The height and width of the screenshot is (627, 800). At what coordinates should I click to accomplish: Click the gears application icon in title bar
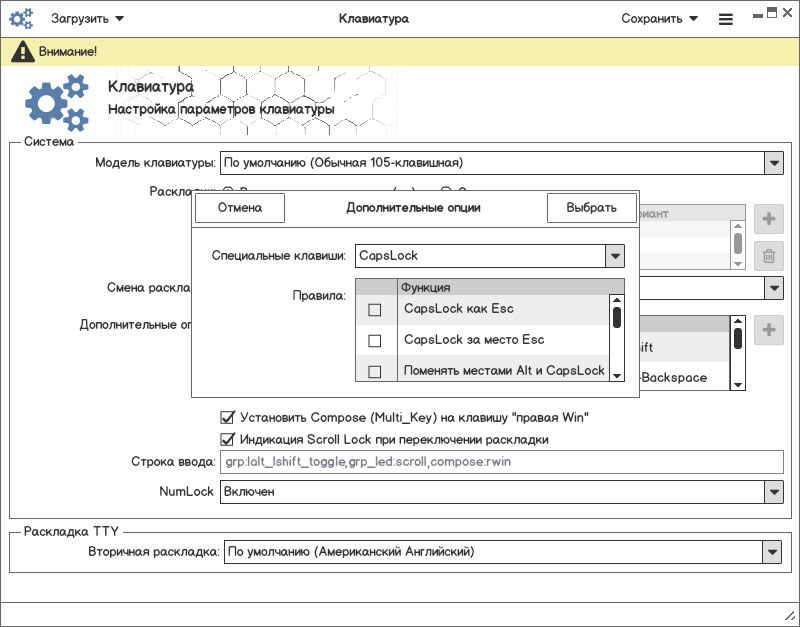pos(21,19)
